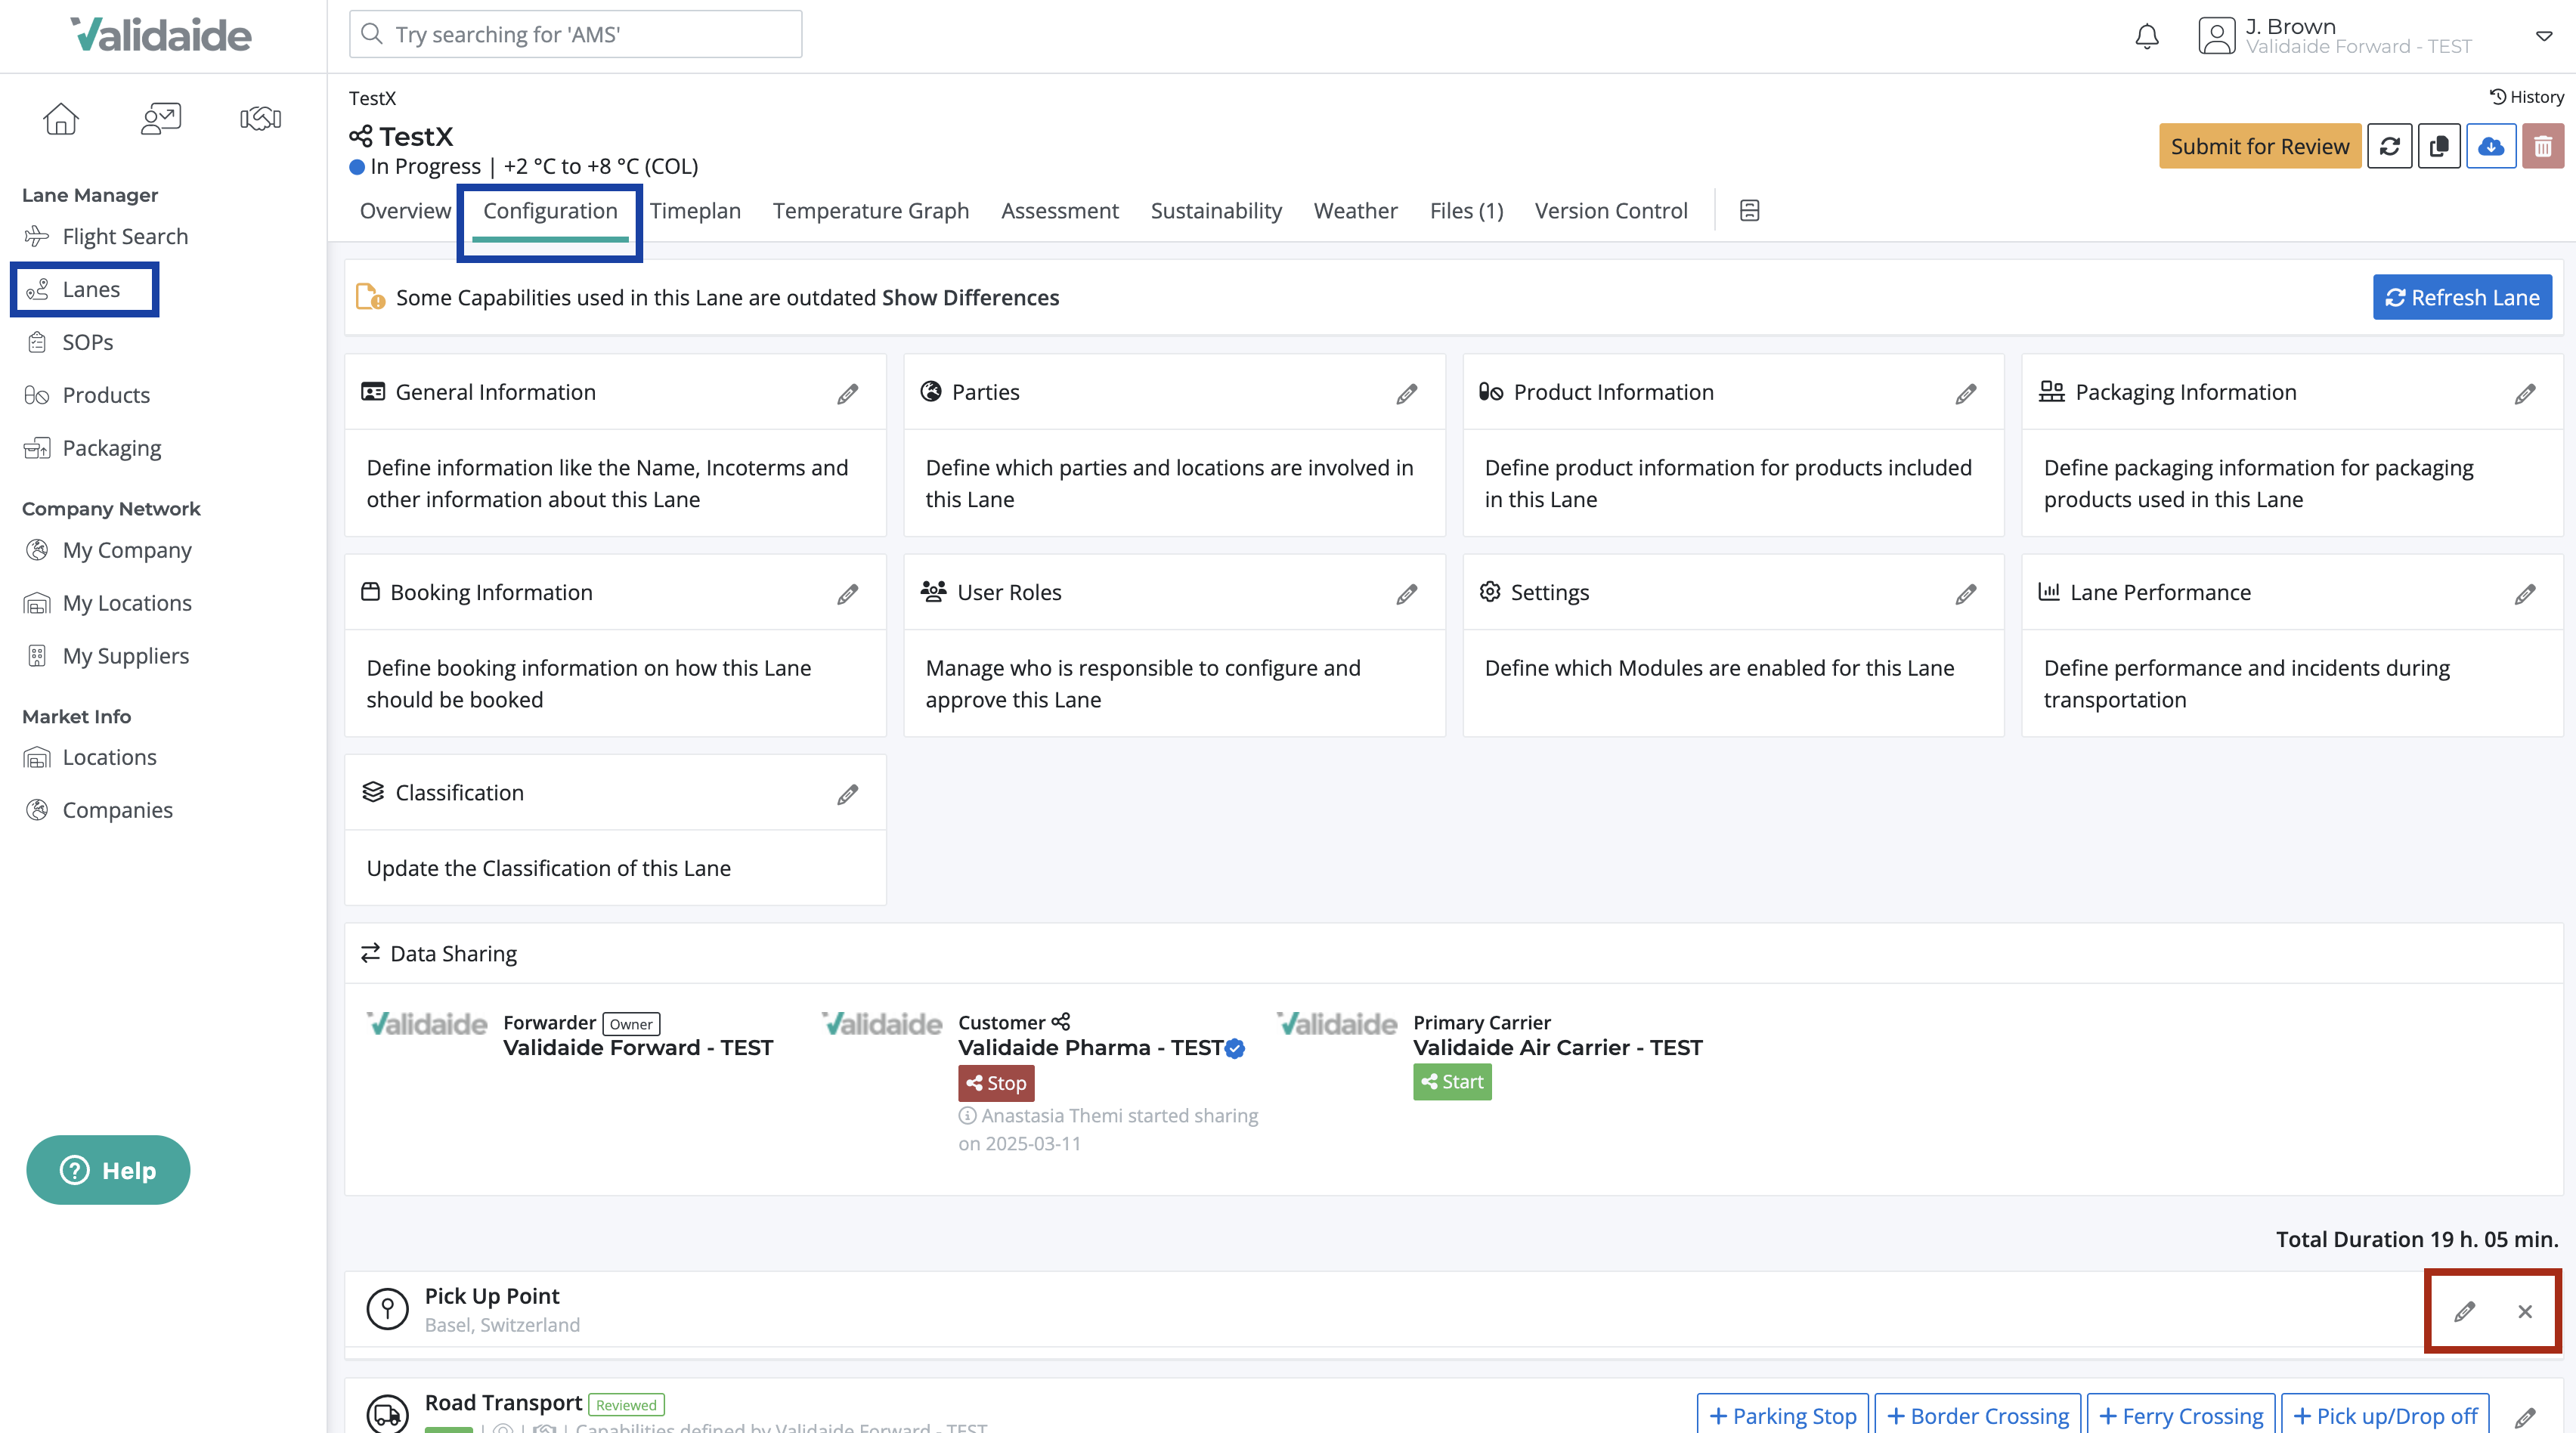Edit Product Information with pencil icon
This screenshot has height=1433, width=2576.
click(x=1966, y=394)
